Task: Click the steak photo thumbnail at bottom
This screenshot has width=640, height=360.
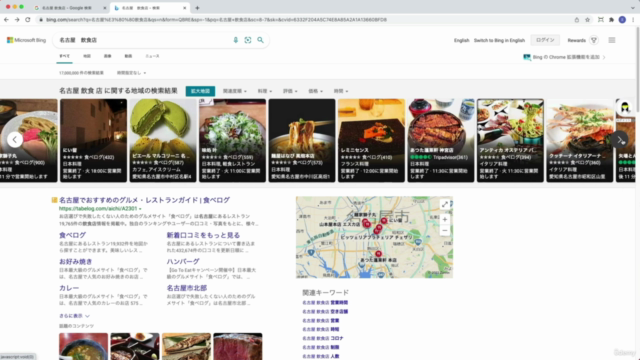Action: coord(238,346)
